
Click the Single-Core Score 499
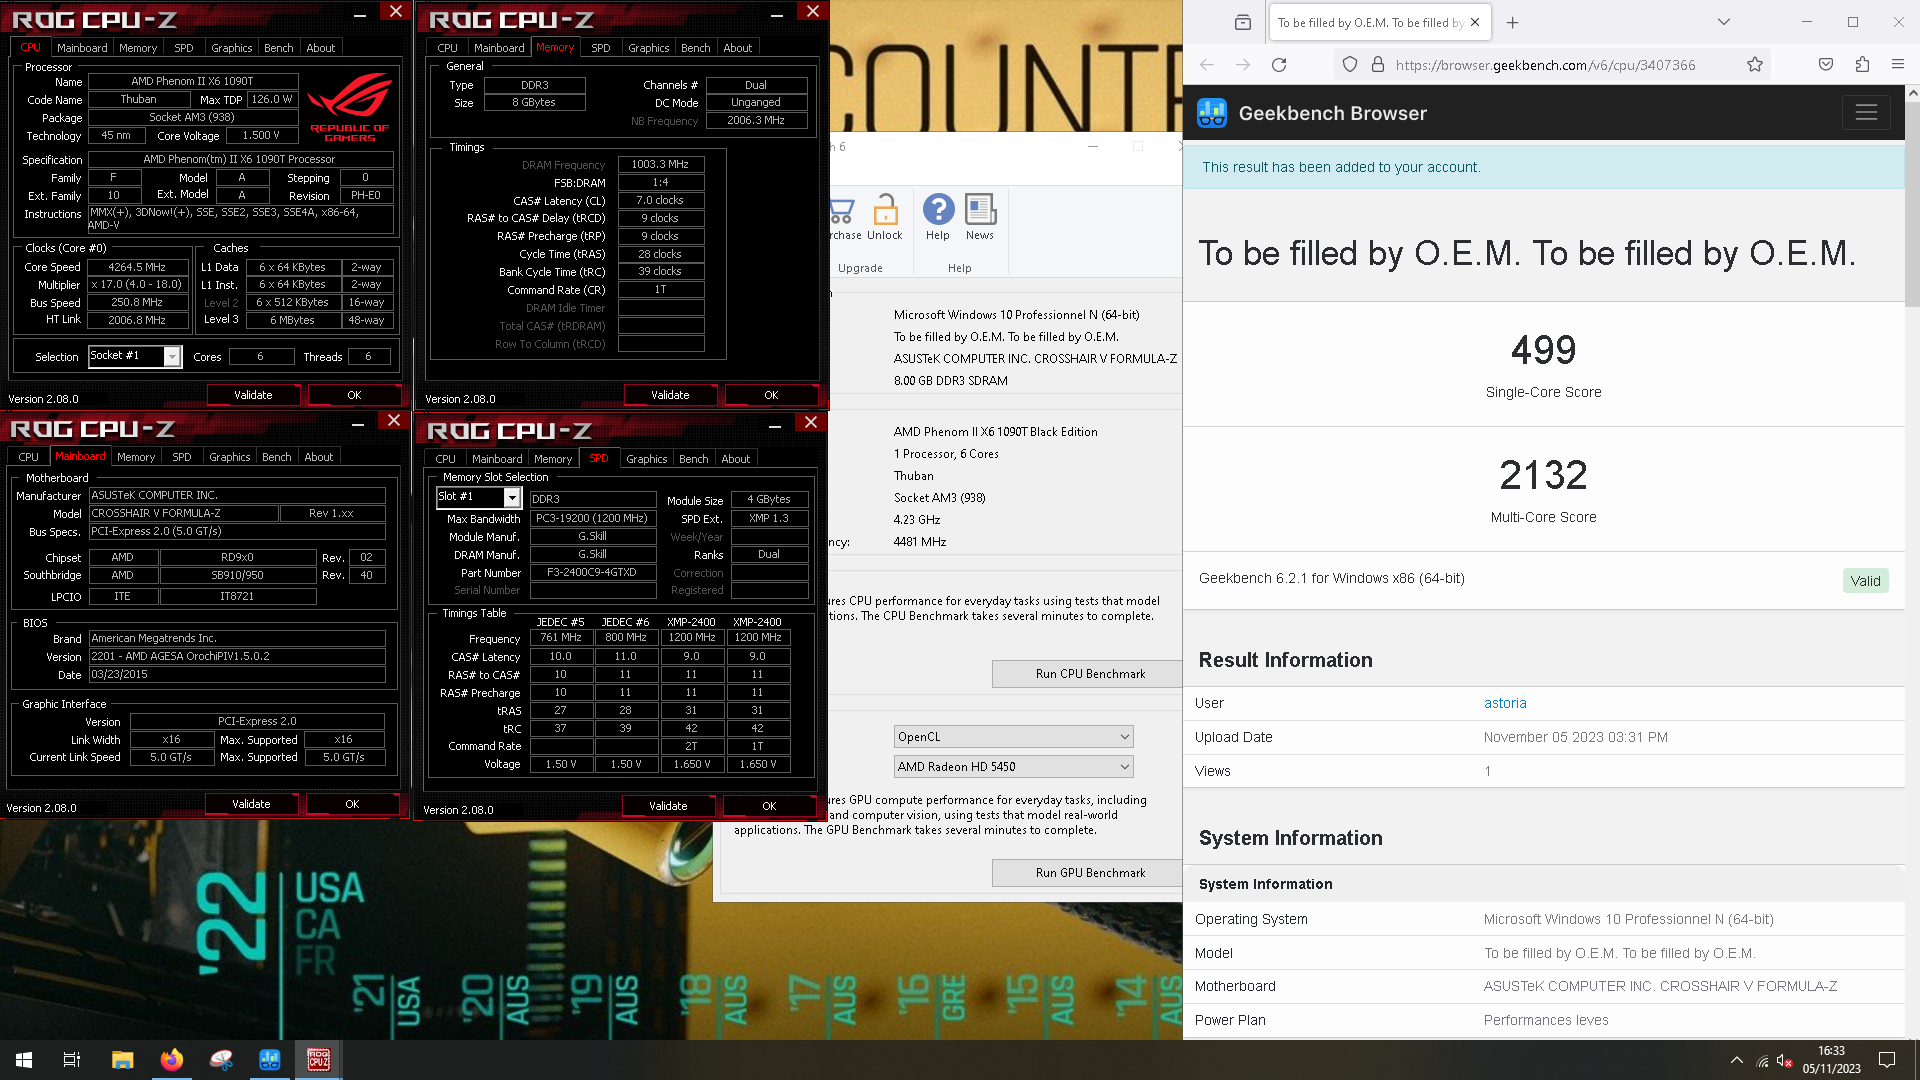point(1543,350)
